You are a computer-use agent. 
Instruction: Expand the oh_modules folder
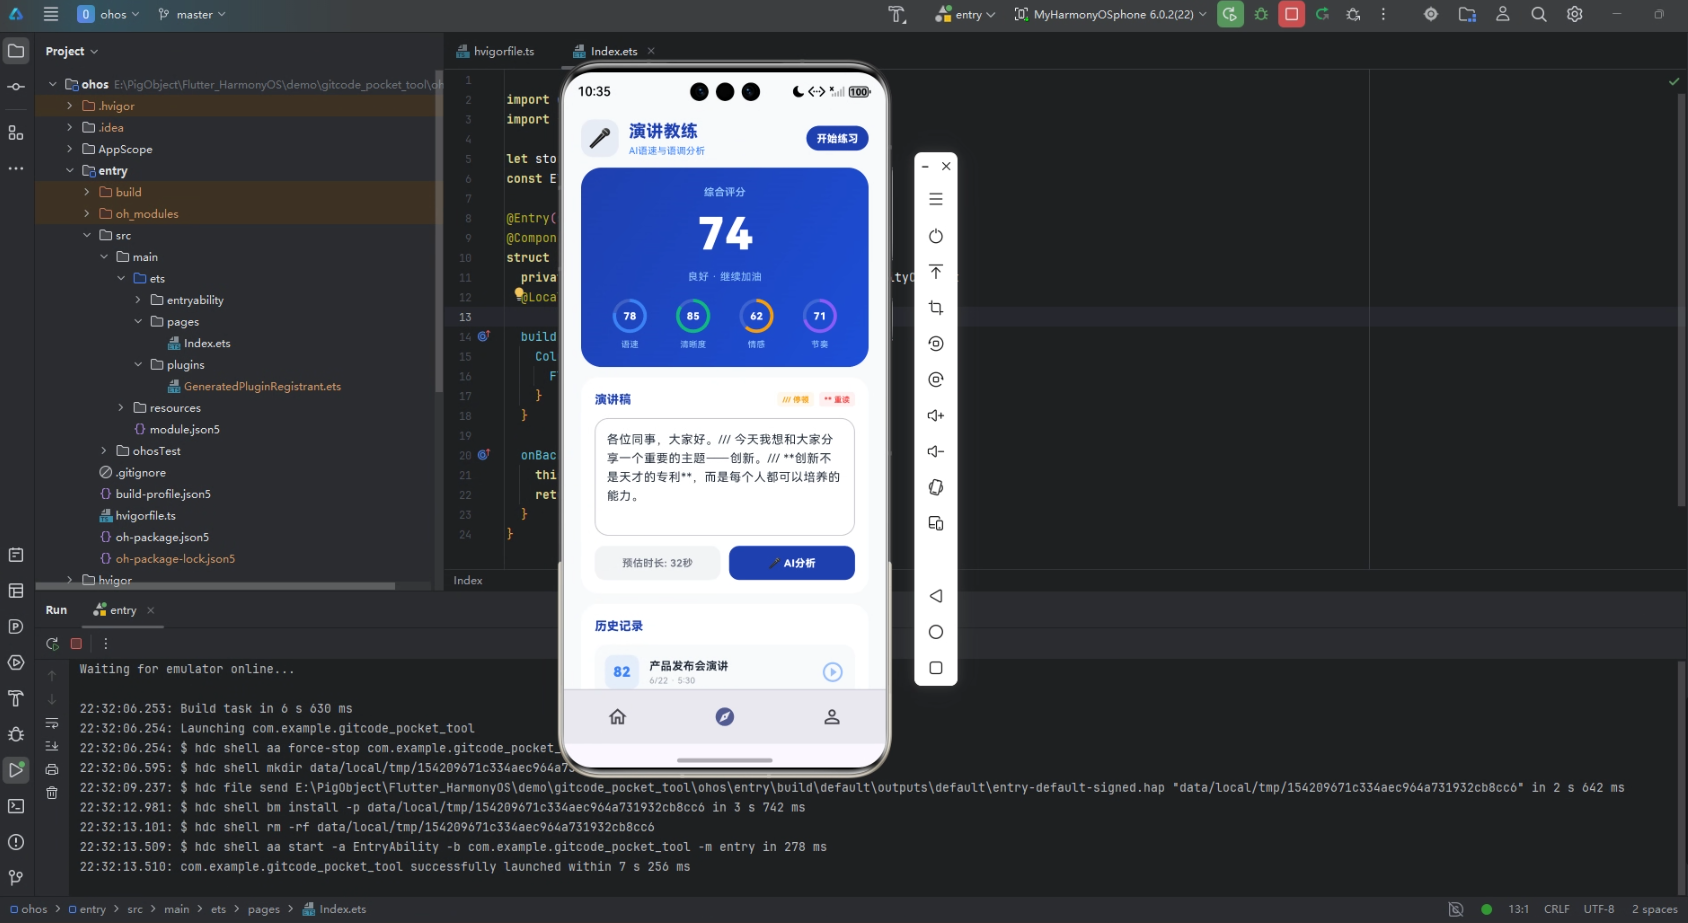coord(87,214)
